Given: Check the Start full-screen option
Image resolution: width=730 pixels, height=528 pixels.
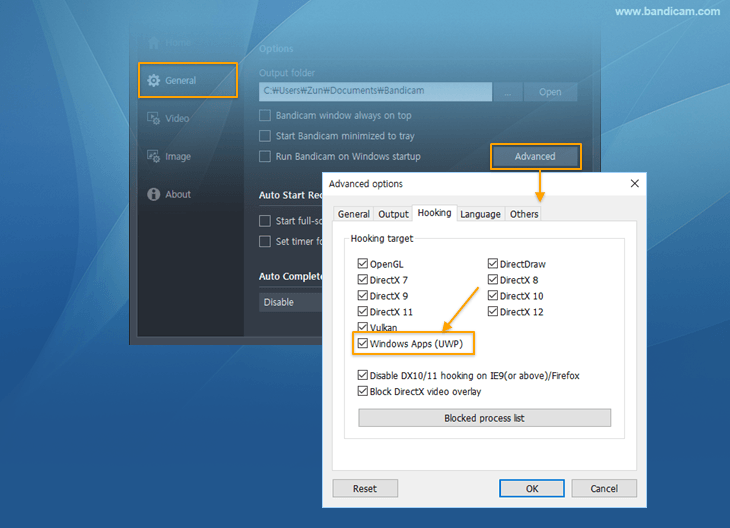Looking at the screenshot, I should 265,221.
